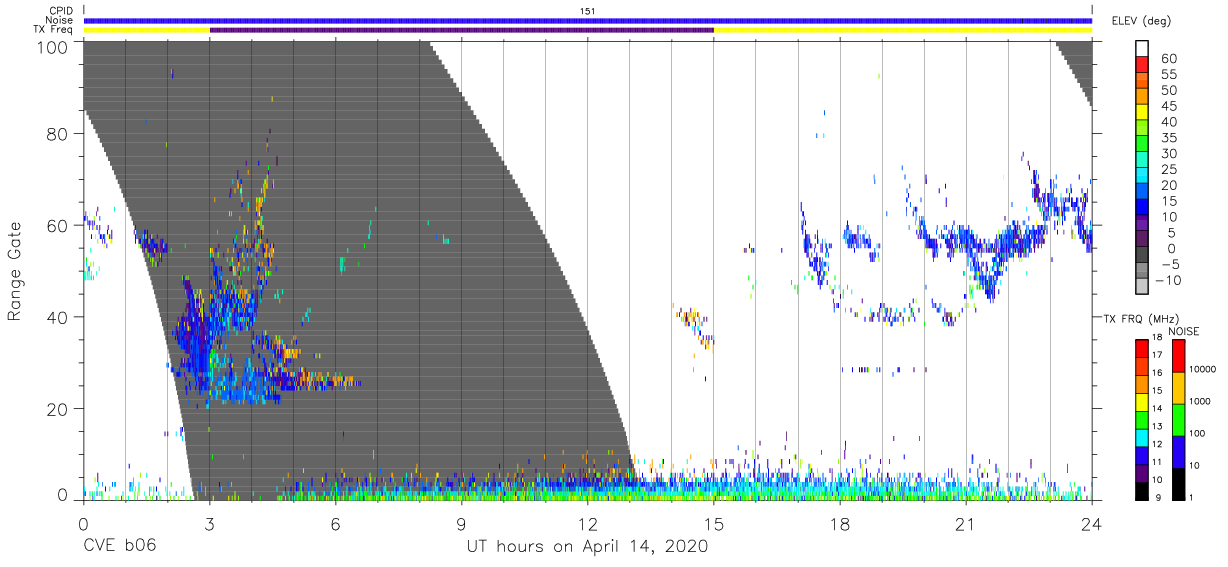
Task: Click the y-axis tick label '20'
Action: tap(57, 409)
